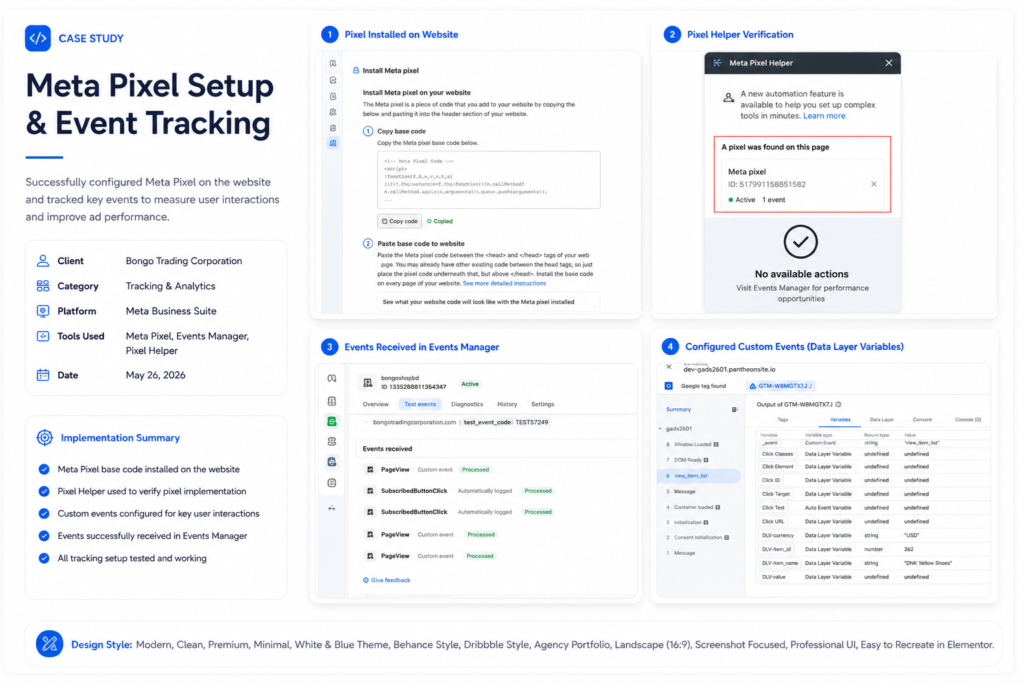Click the Category grid icon

click(43, 286)
